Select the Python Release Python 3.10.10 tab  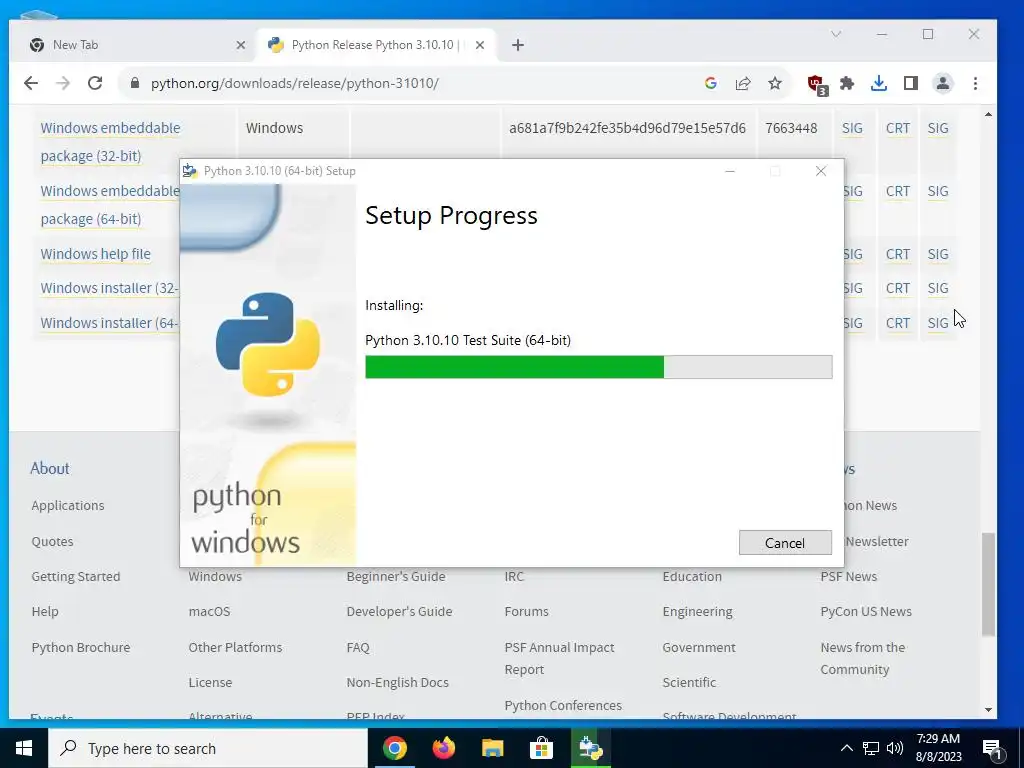(376, 44)
